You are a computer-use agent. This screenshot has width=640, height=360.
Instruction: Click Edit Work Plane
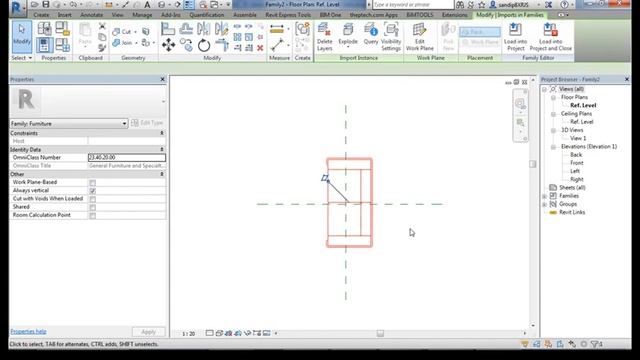point(420,37)
